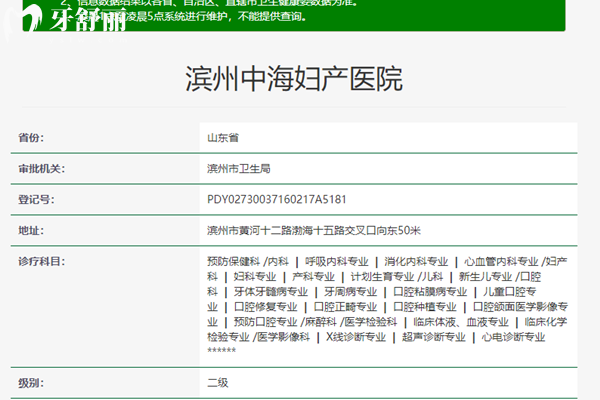Click 心电诊断专业 in the department list
This screenshot has width=600, height=400.
click(x=513, y=337)
